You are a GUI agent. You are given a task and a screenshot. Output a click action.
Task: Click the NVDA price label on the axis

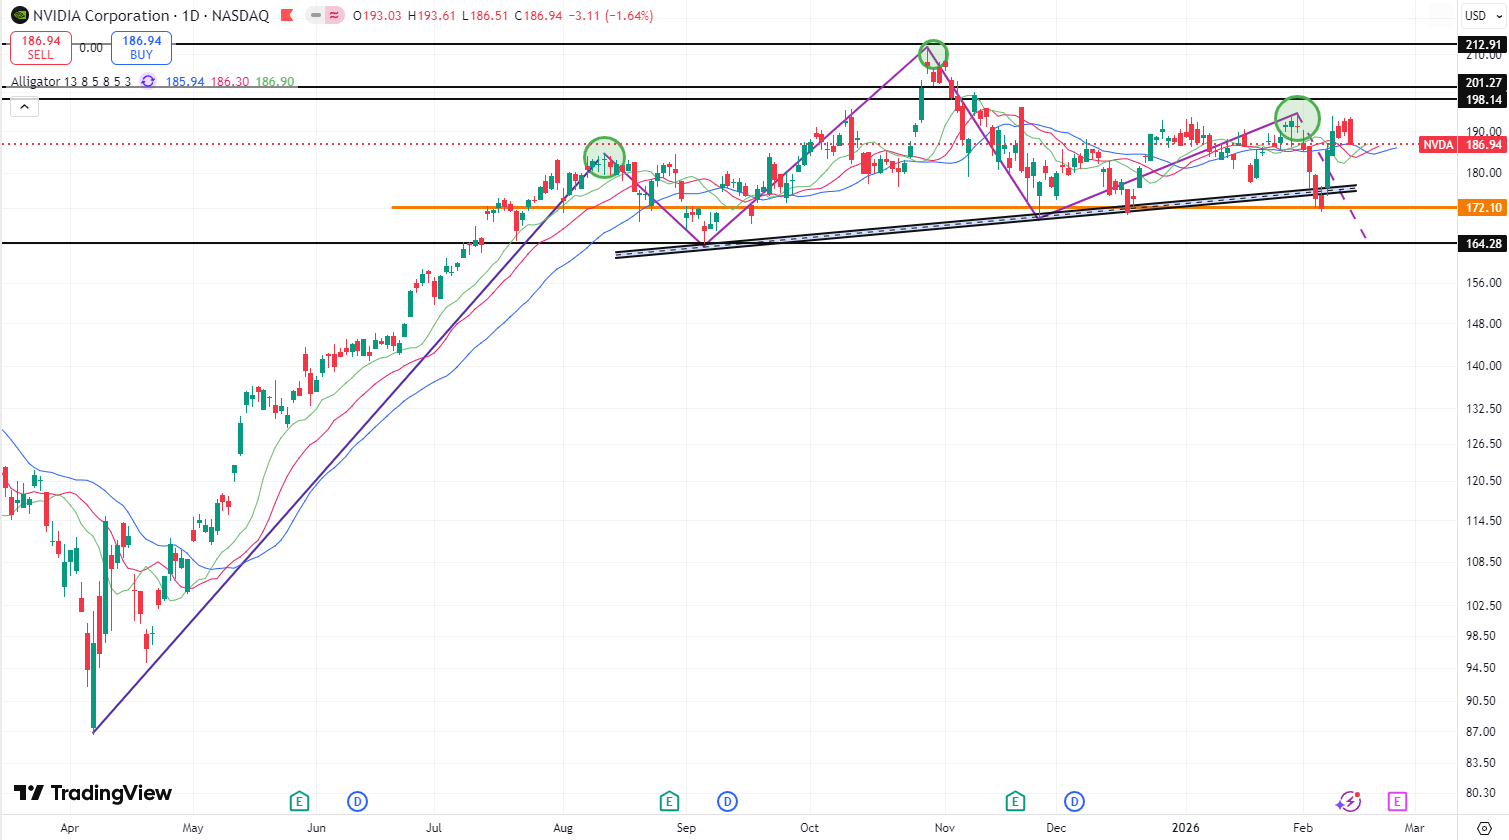coord(1438,145)
